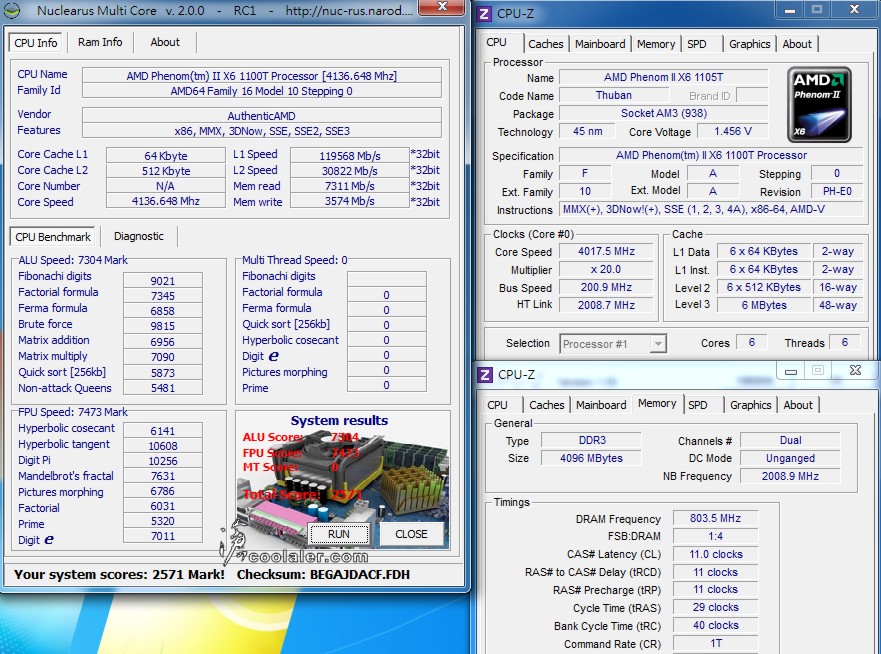Open About tab in top CPU-Z window
This screenshot has height=654, width=881.
[797, 44]
